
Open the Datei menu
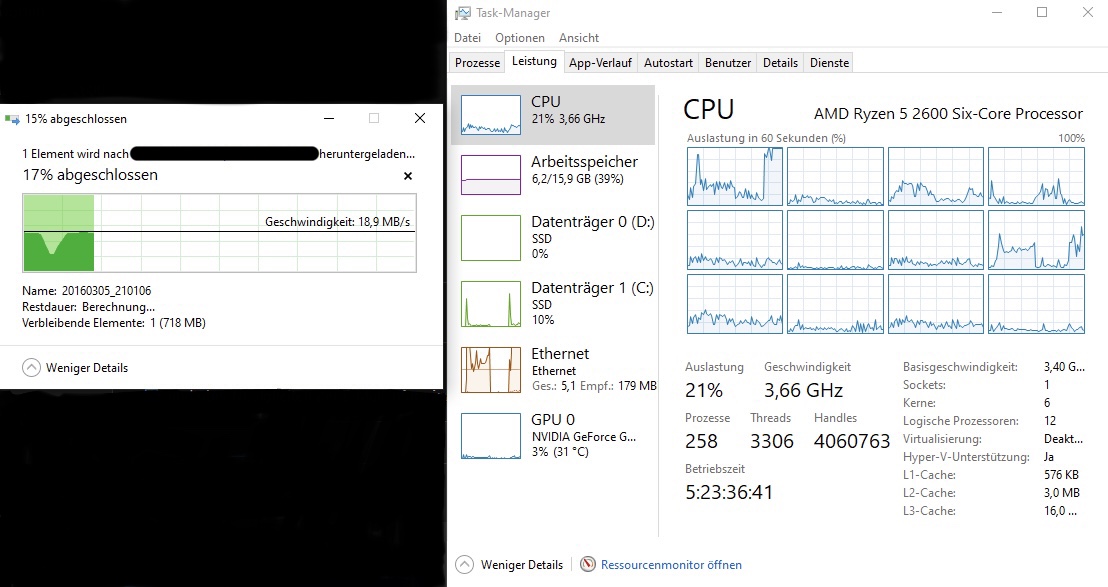pos(467,38)
